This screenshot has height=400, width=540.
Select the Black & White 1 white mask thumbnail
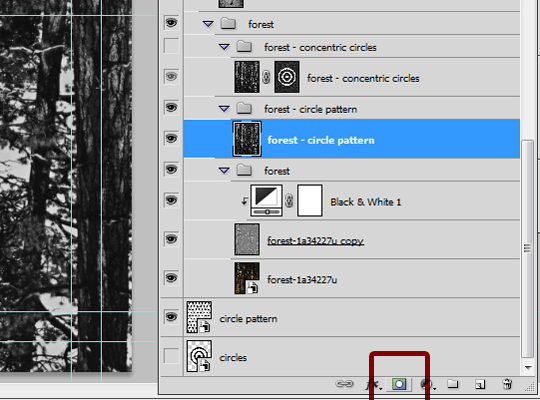pyautogui.click(x=310, y=201)
